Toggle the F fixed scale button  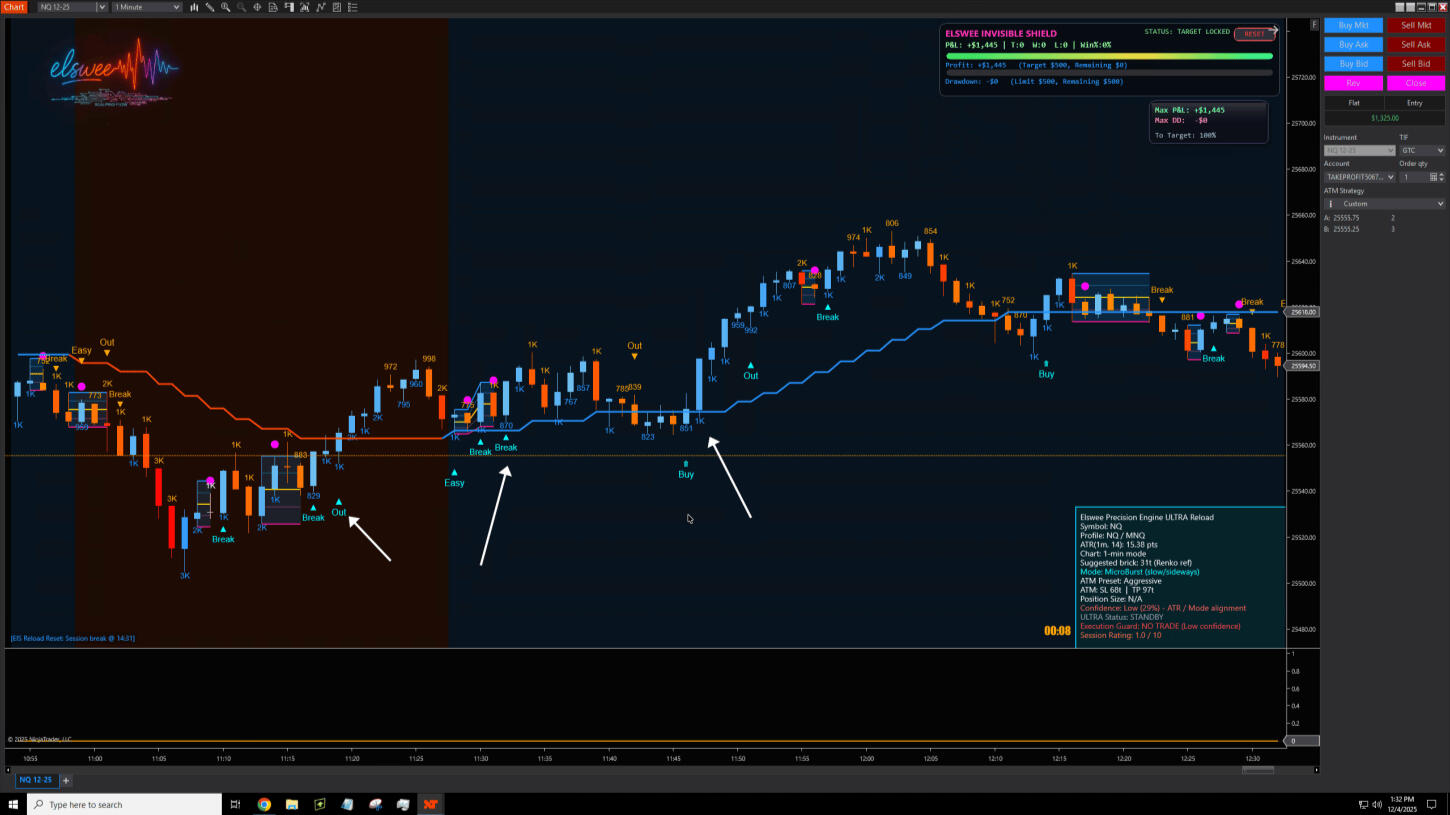coord(1314,24)
